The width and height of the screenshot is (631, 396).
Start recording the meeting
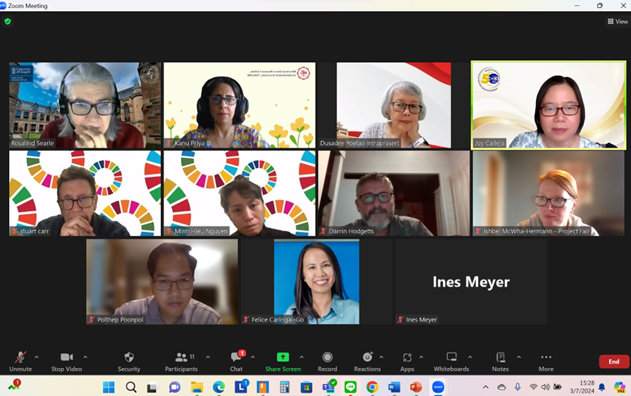[327, 361]
